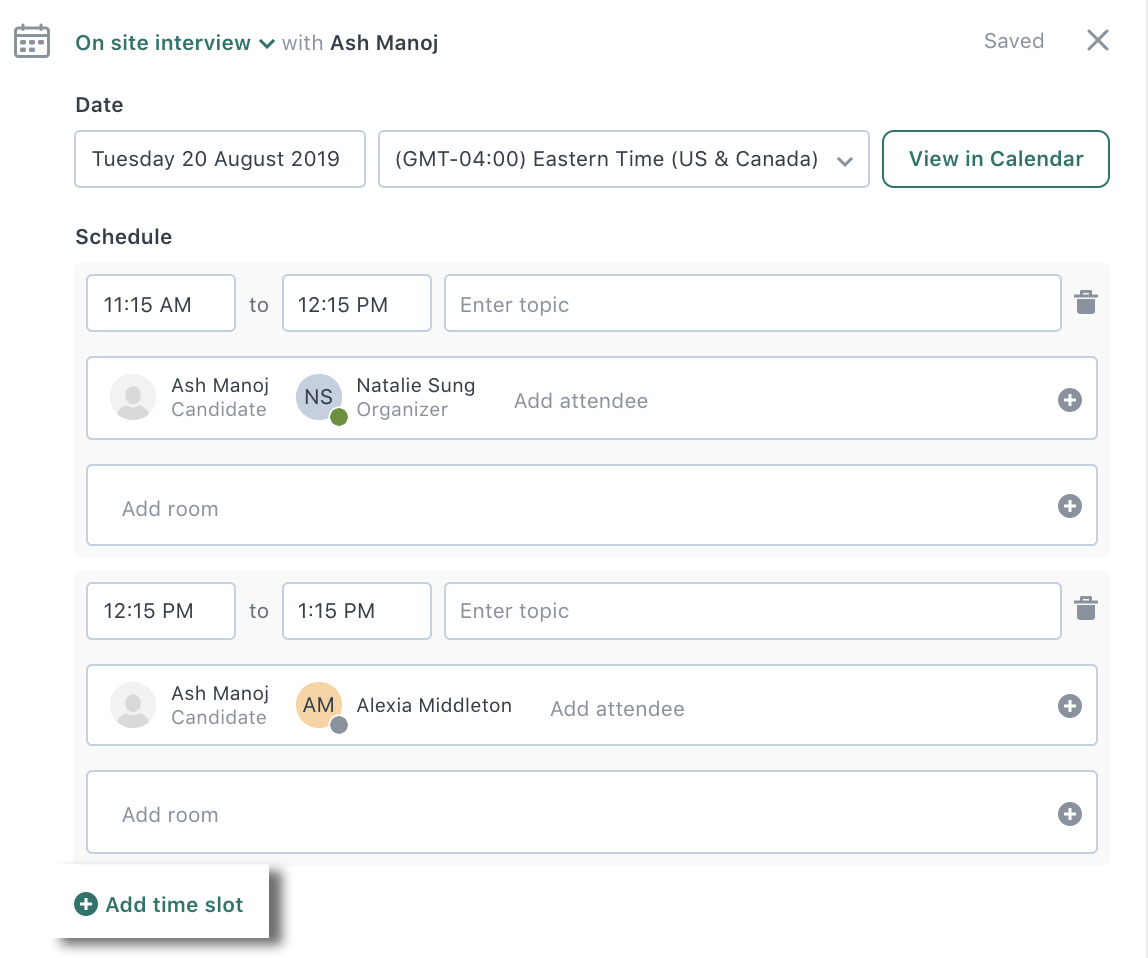Click the Enter topic field for the first slot

pyautogui.click(x=754, y=303)
